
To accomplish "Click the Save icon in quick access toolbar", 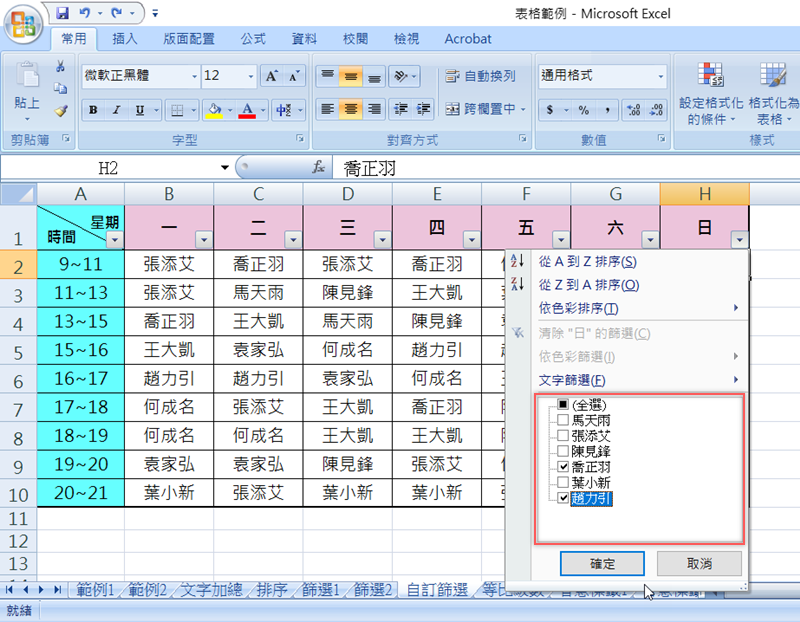I will pyautogui.click(x=62, y=14).
